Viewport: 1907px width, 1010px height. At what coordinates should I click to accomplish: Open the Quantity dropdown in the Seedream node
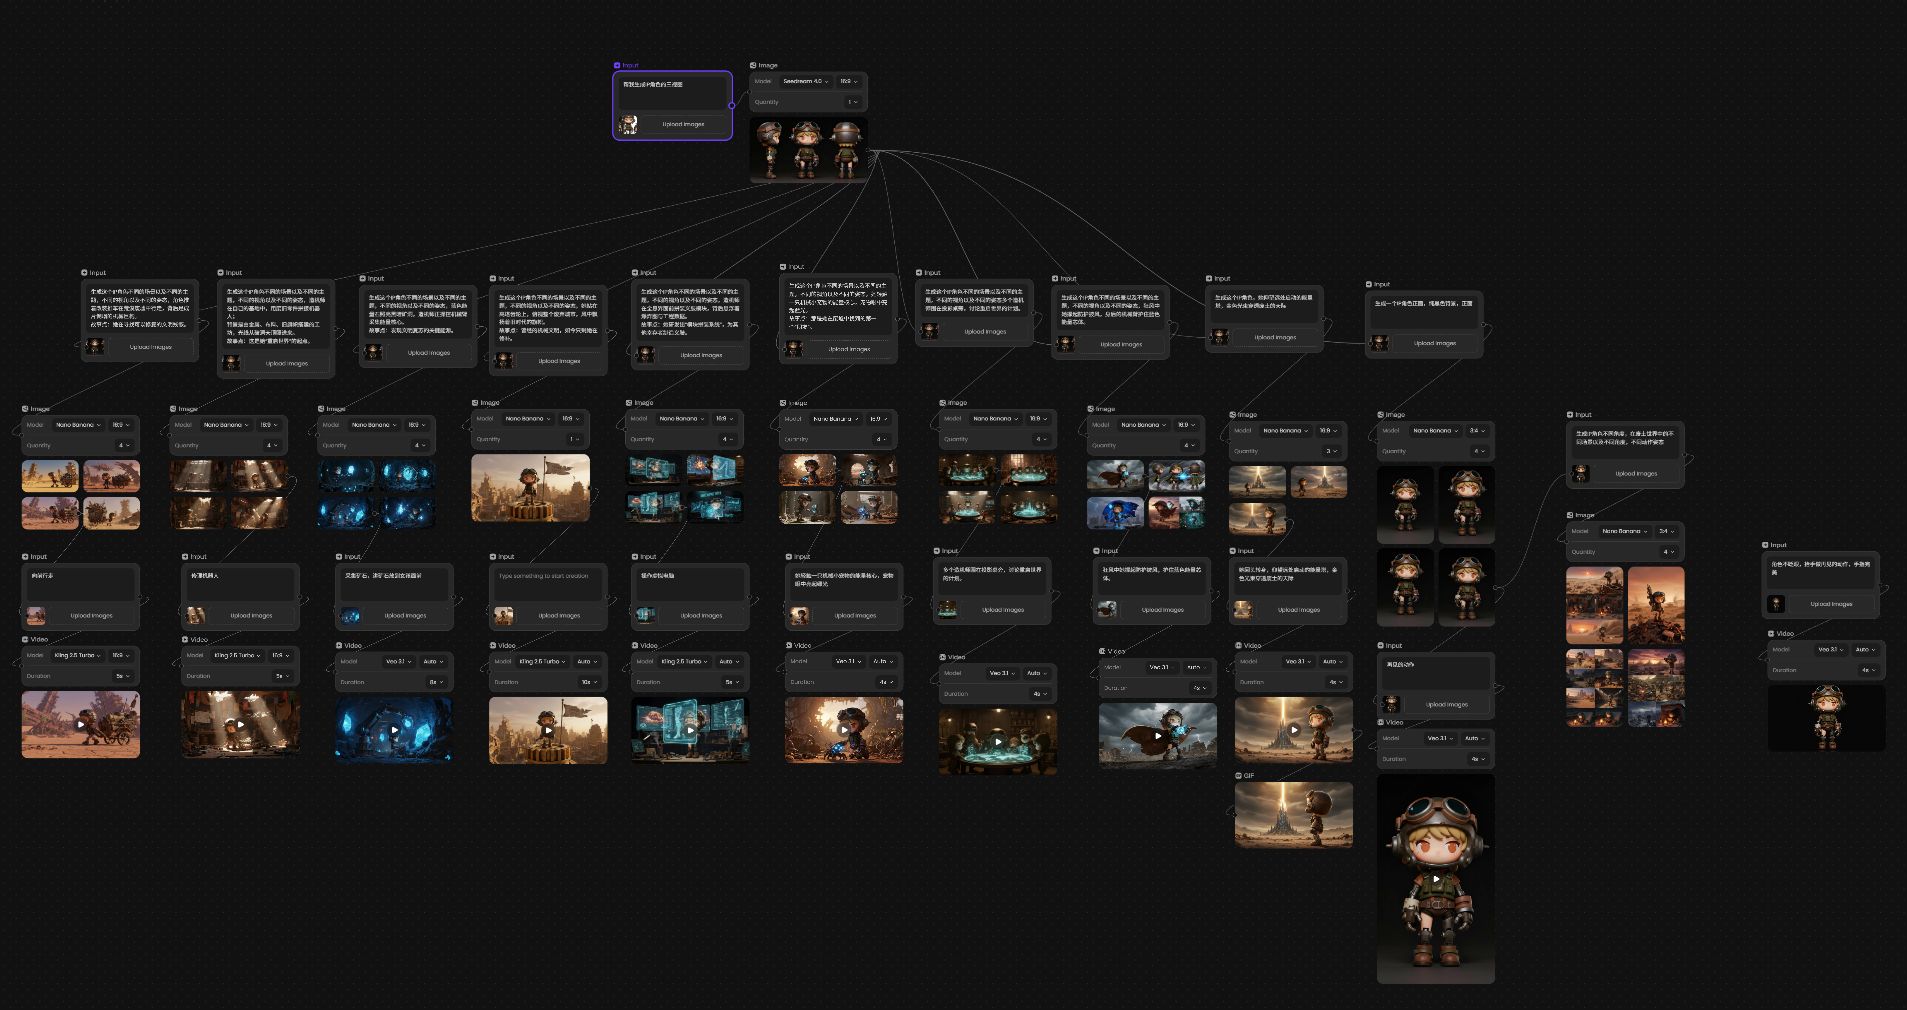[x=852, y=102]
